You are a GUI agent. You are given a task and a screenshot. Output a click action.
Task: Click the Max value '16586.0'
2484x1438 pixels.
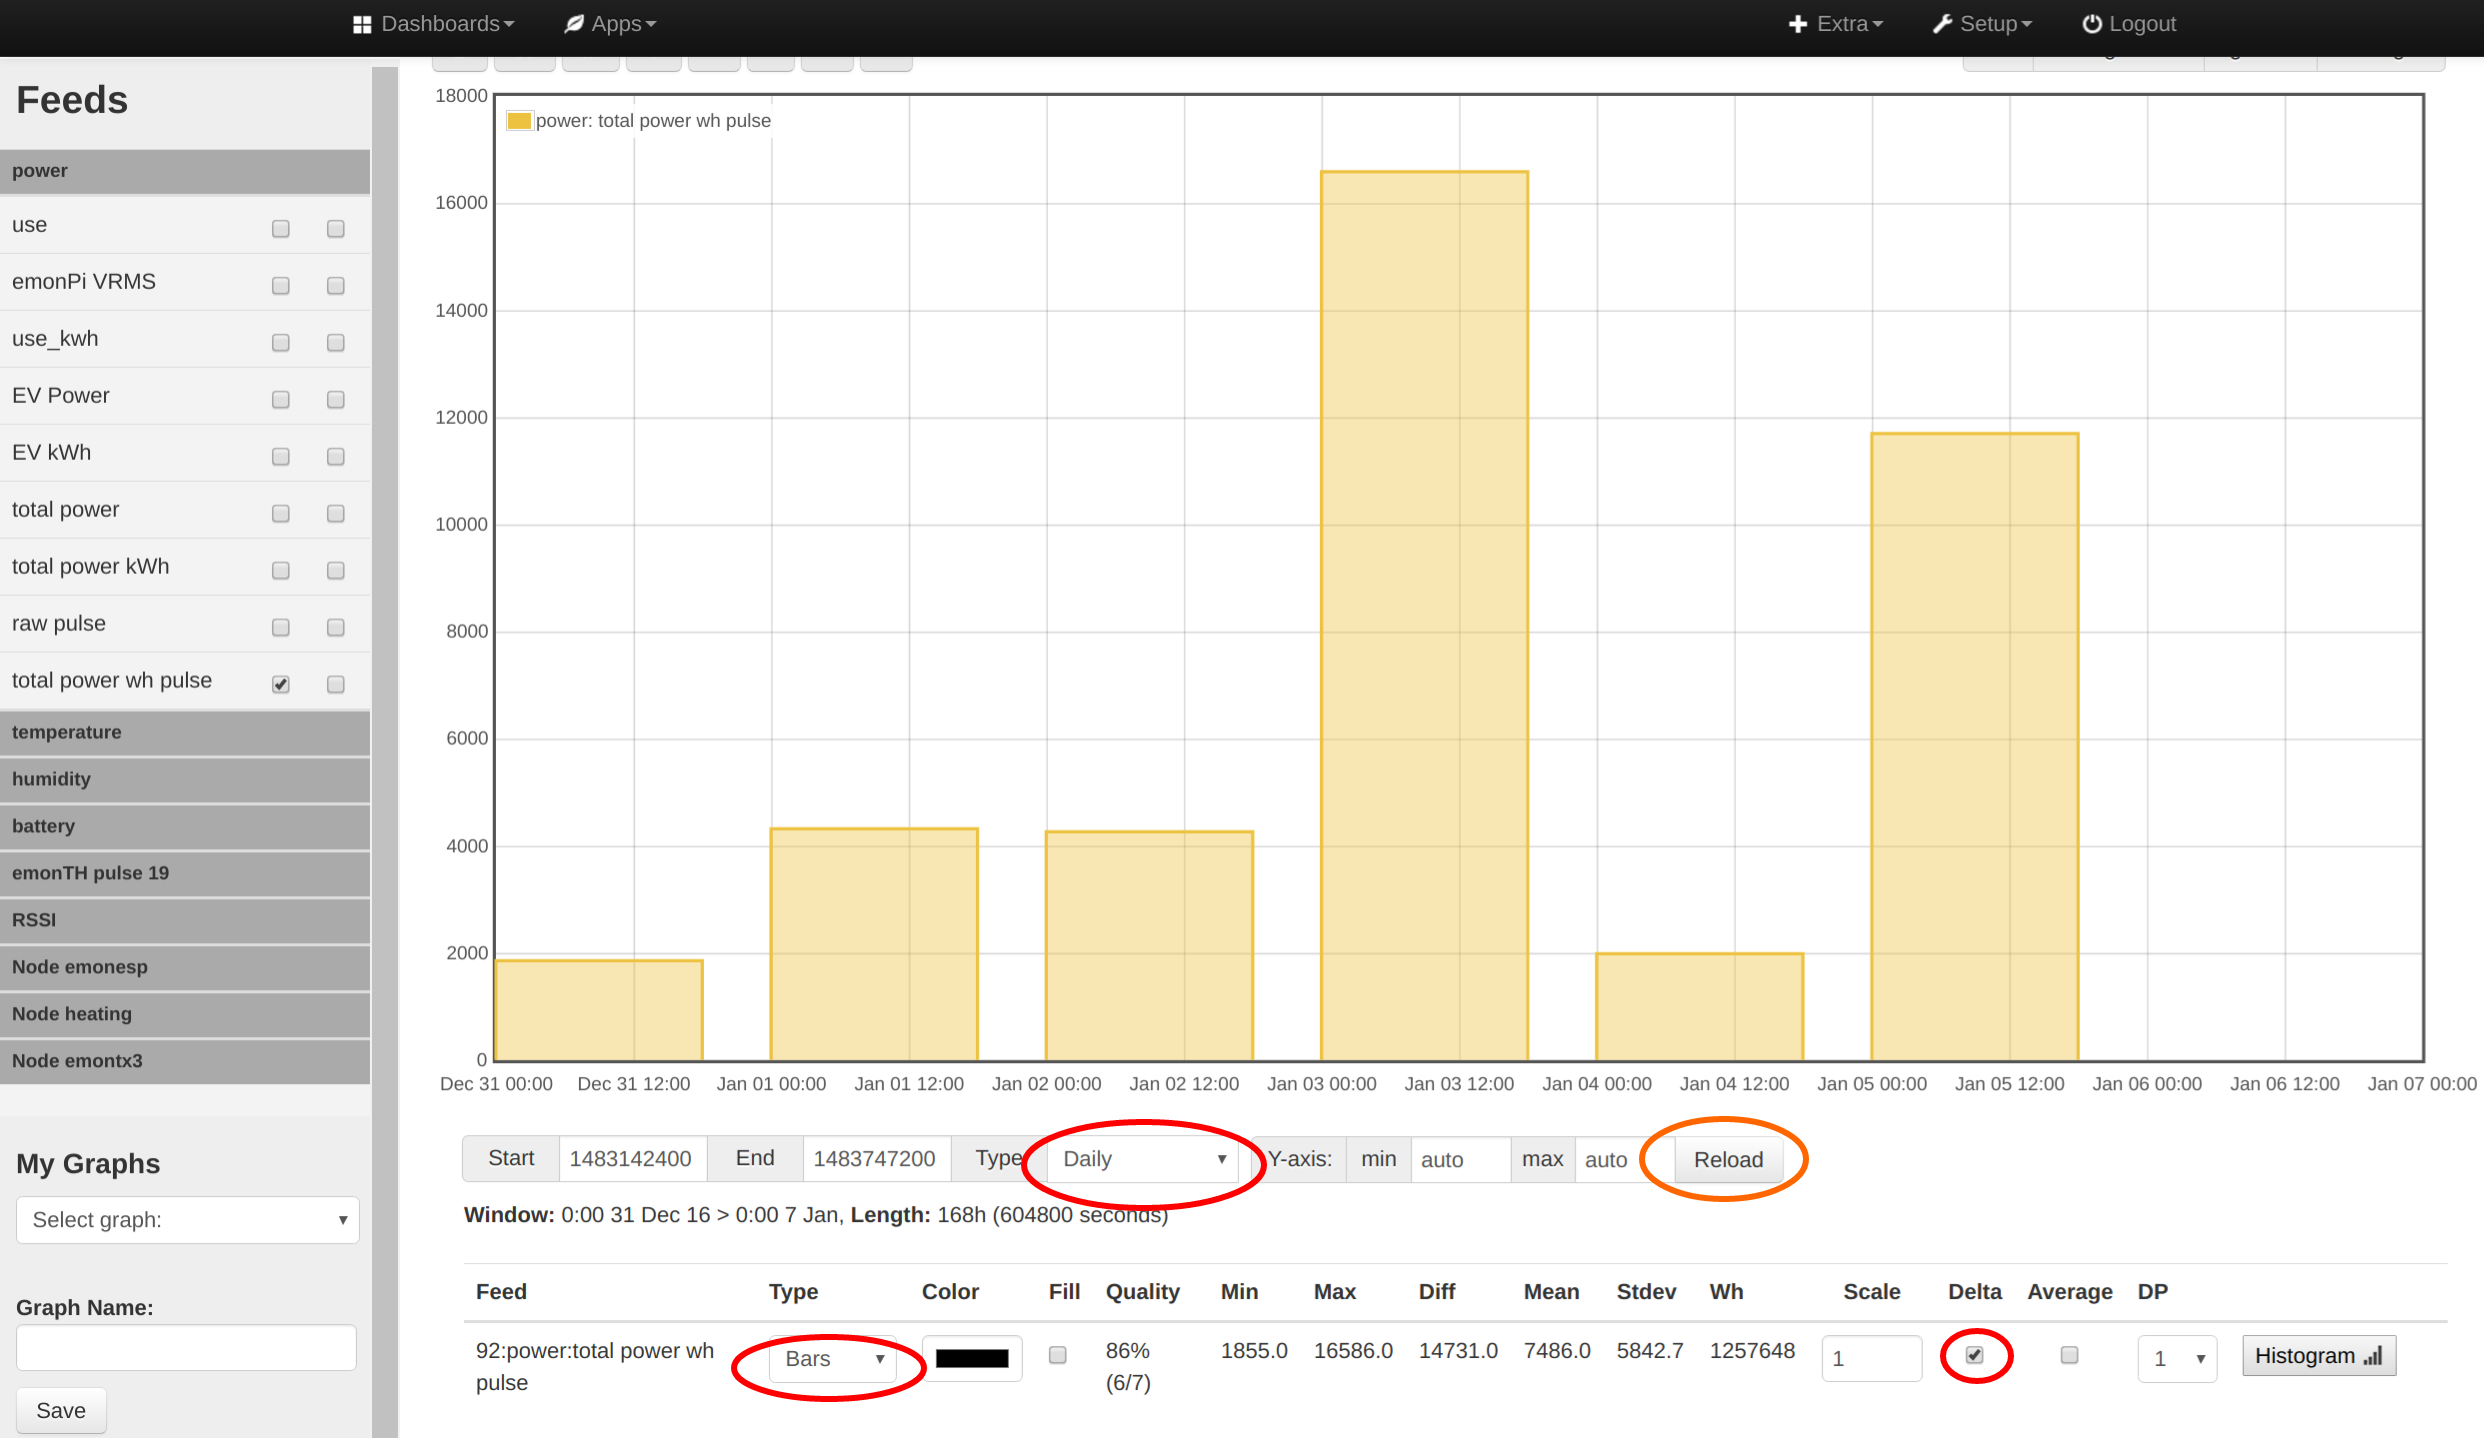click(1353, 1351)
